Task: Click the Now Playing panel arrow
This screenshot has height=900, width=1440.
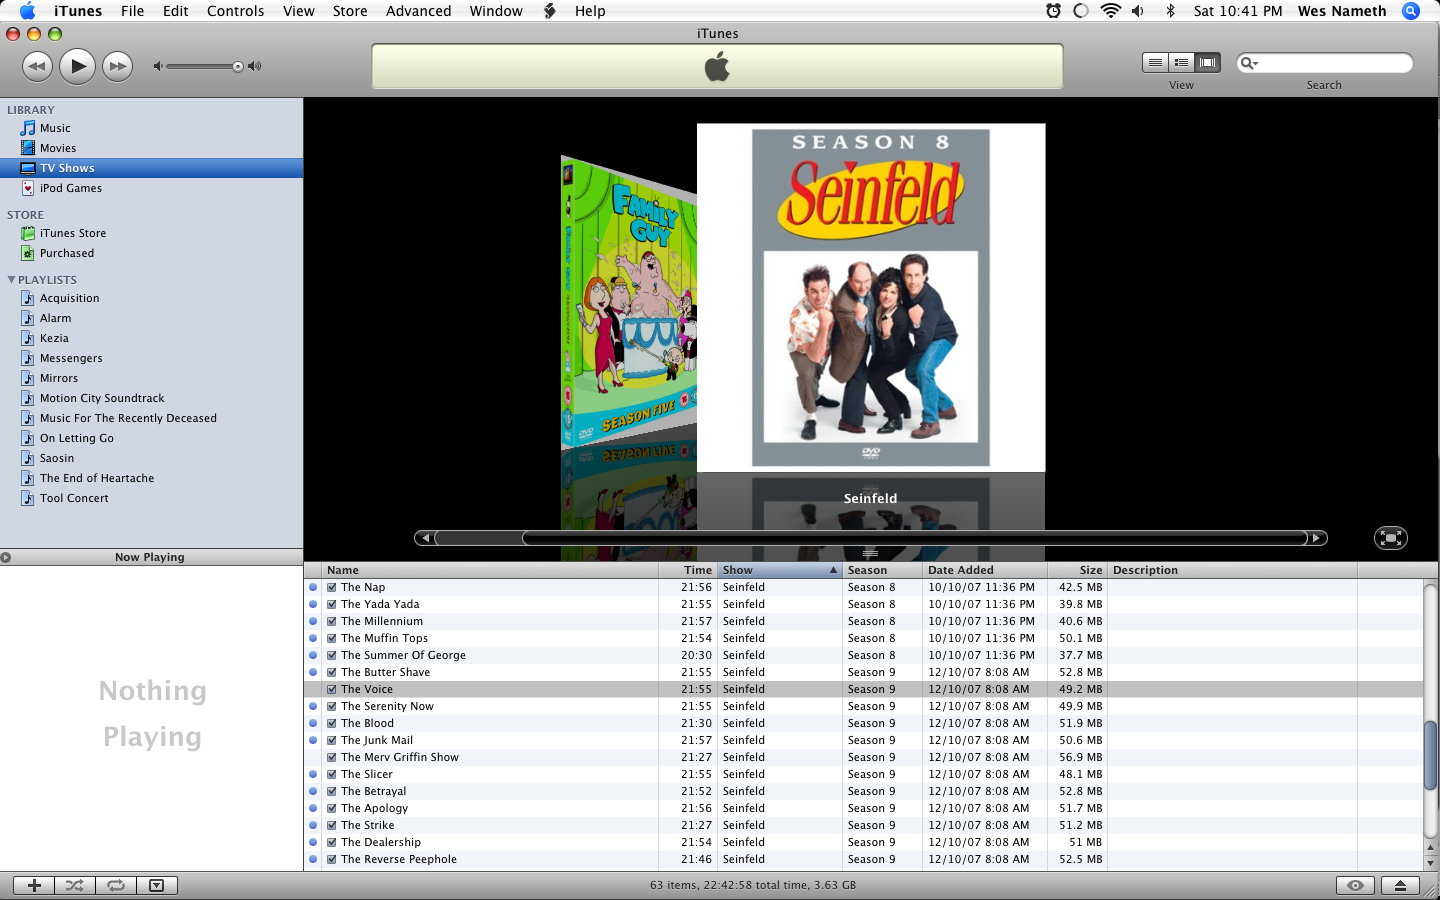Action: point(6,557)
